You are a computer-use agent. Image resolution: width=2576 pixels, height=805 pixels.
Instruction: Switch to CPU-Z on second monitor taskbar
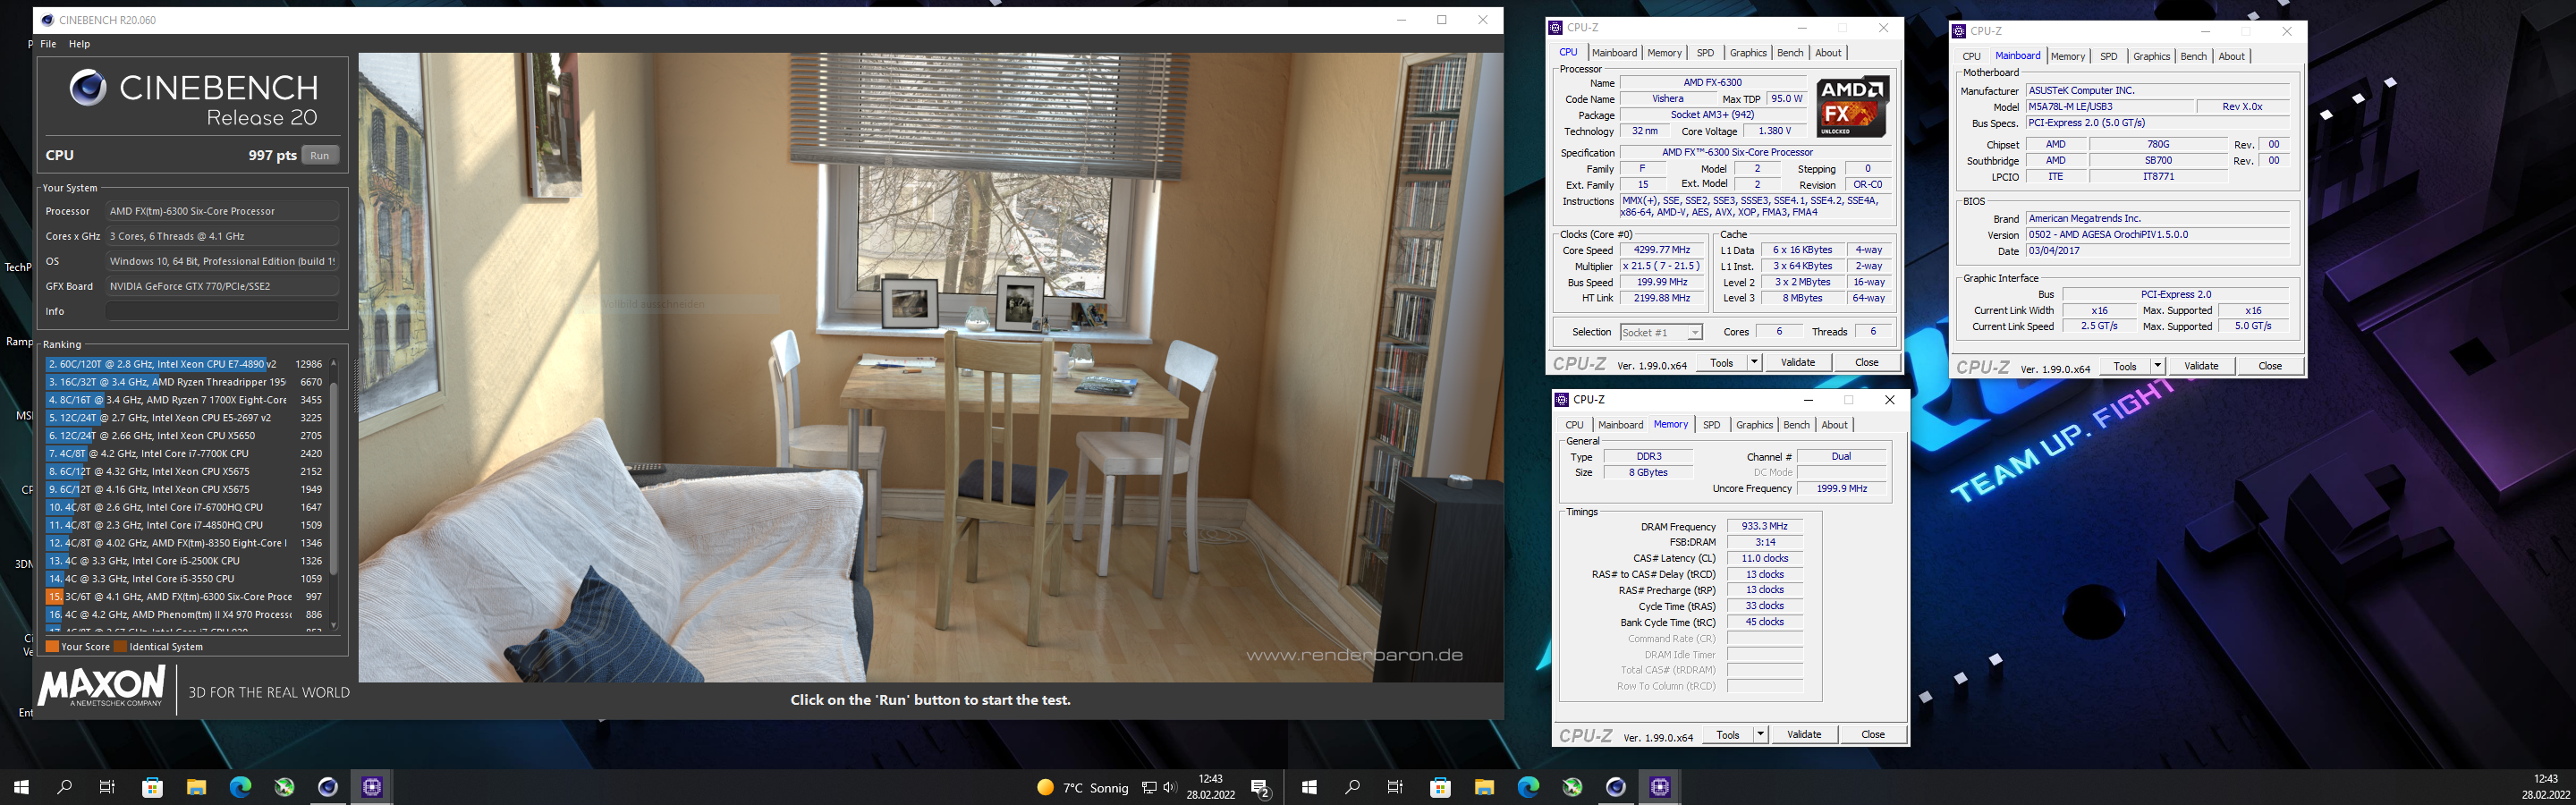[x=1660, y=787]
